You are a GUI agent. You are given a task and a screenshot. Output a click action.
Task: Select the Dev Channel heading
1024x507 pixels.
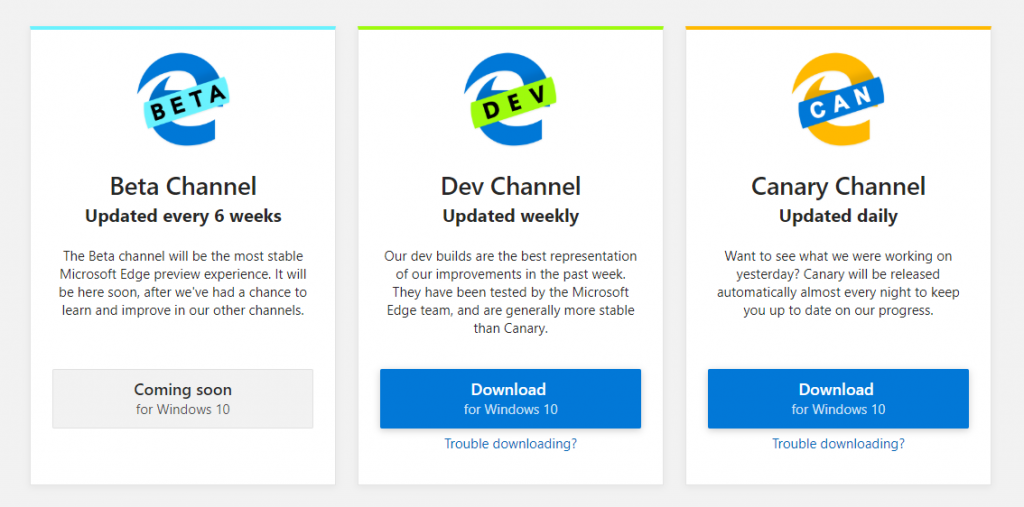[x=511, y=187]
